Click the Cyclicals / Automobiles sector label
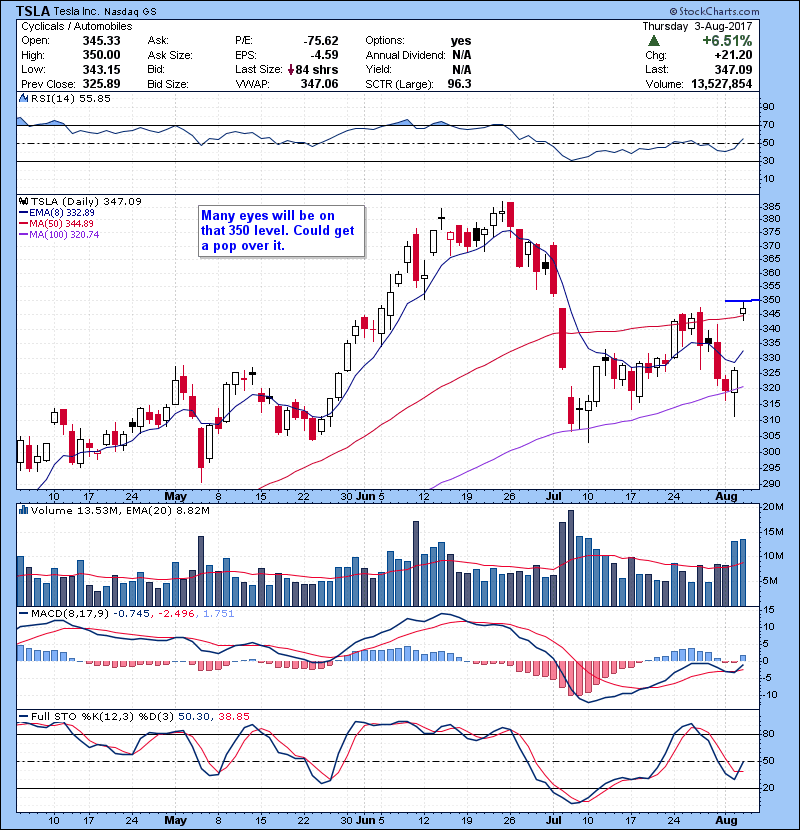Image resolution: width=800 pixels, height=830 pixels. click(x=77, y=26)
